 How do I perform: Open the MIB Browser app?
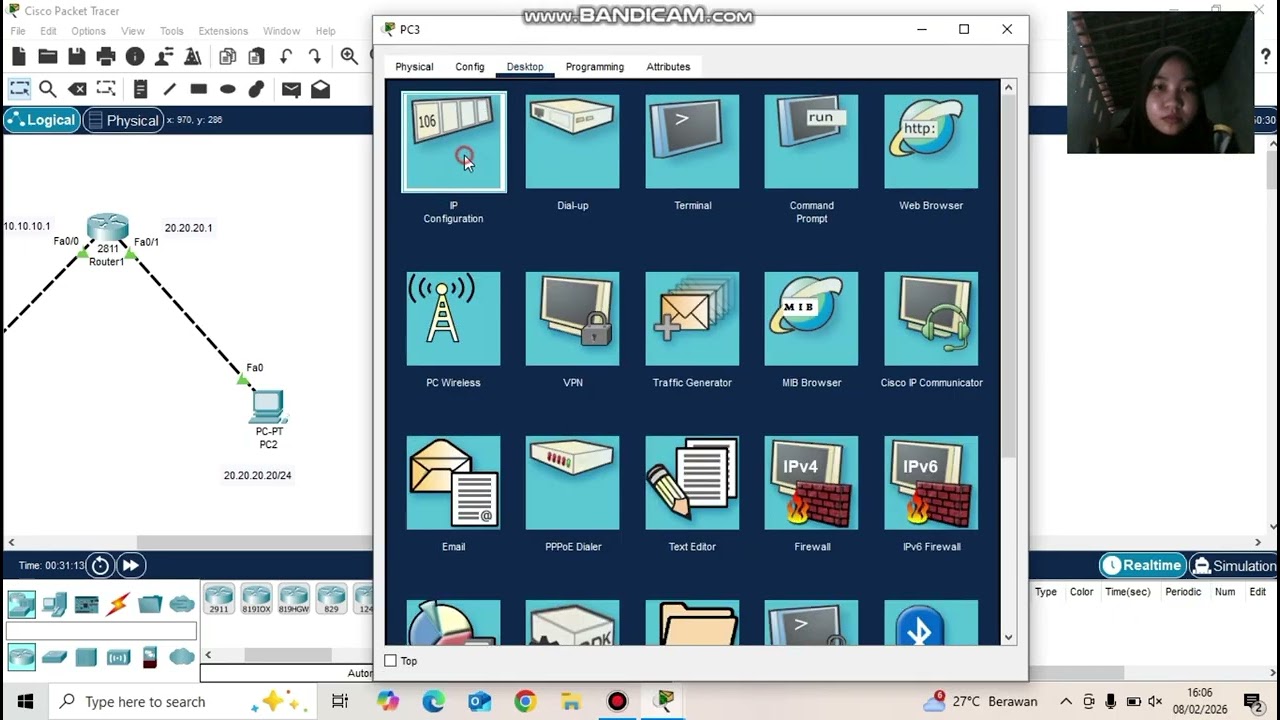click(811, 319)
